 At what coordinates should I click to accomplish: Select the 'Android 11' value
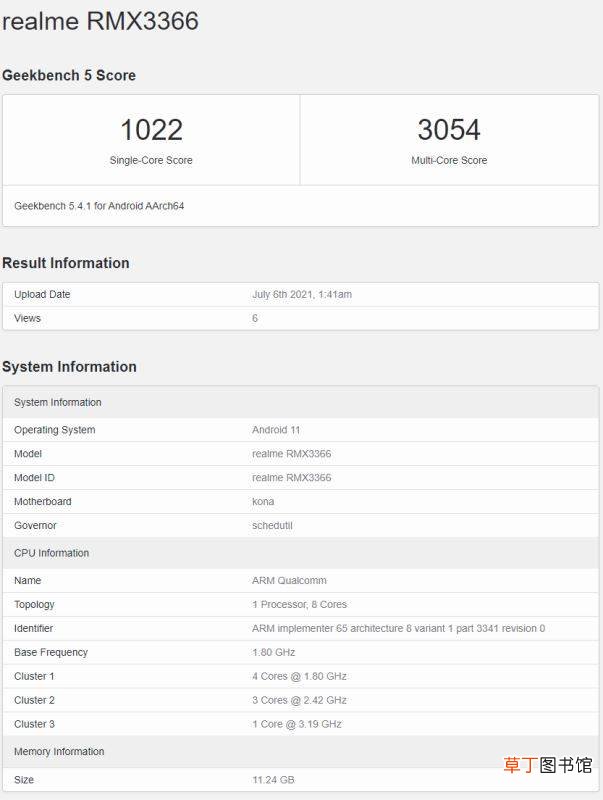pos(276,430)
